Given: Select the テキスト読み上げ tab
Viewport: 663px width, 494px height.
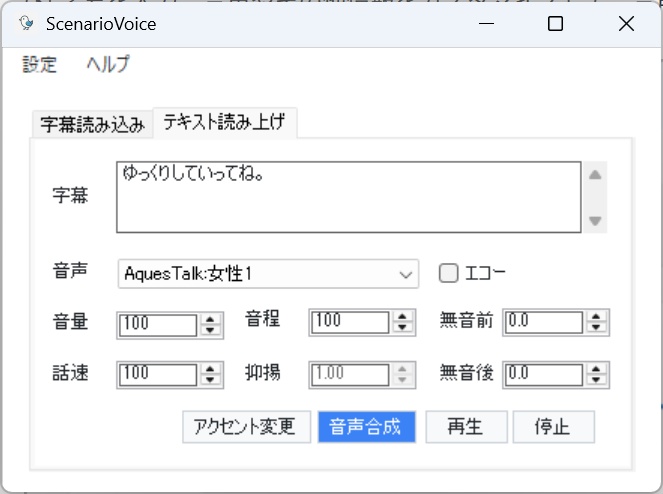Looking at the screenshot, I should pos(225,122).
